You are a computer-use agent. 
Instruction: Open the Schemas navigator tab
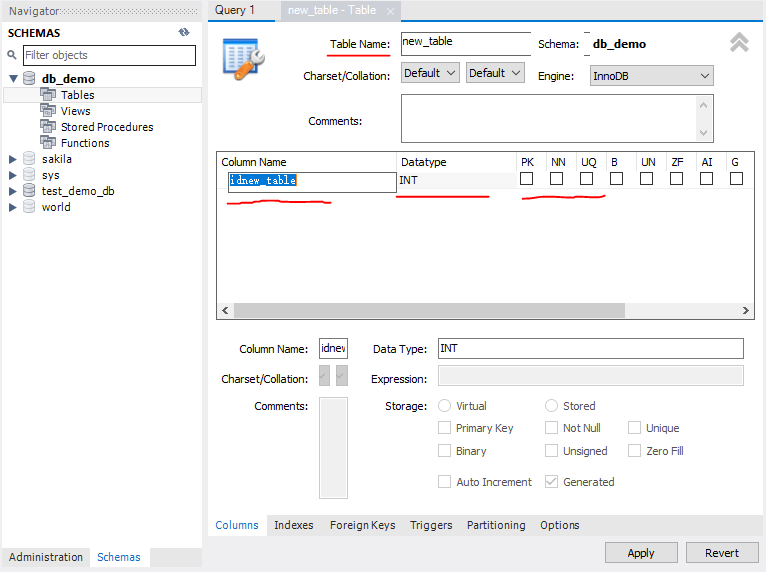click(x=119, y=557)
